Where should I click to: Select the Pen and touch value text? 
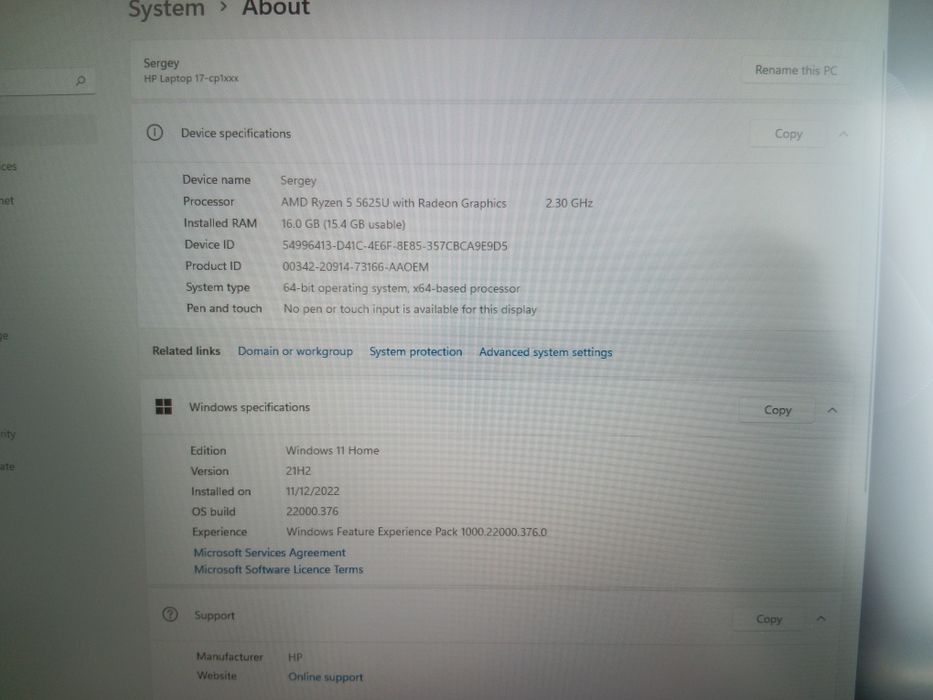(410, 310)
